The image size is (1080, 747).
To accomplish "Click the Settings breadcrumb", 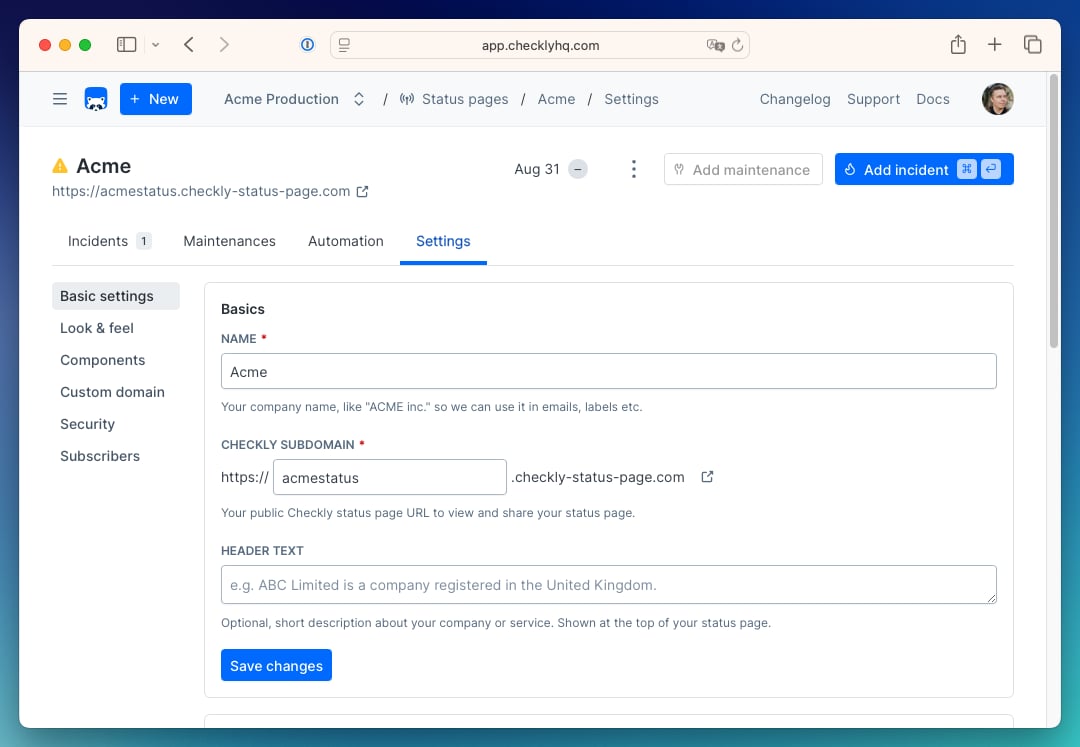I will [631, 99].
